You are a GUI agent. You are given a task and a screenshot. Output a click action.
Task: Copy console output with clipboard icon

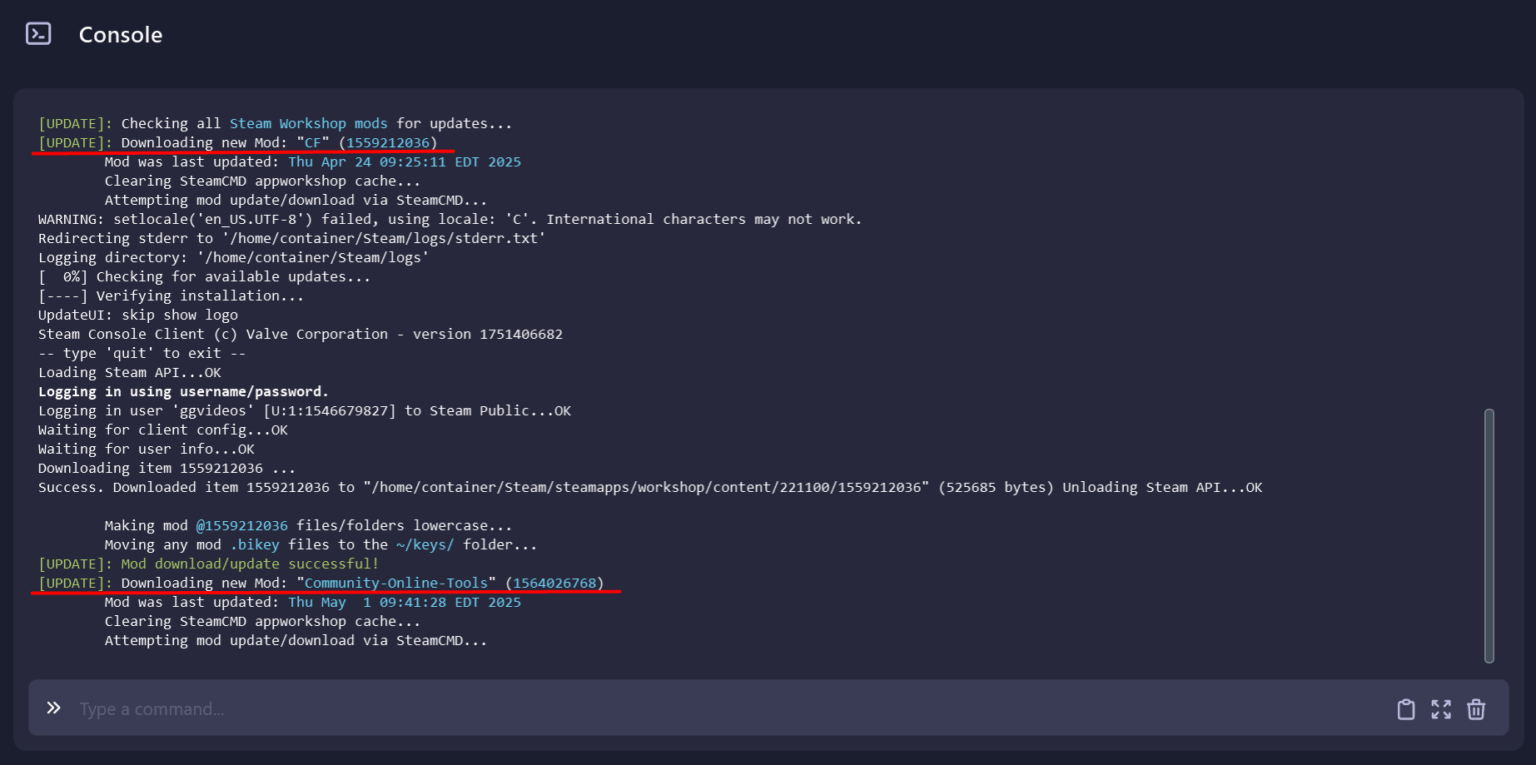point(1406,708)
